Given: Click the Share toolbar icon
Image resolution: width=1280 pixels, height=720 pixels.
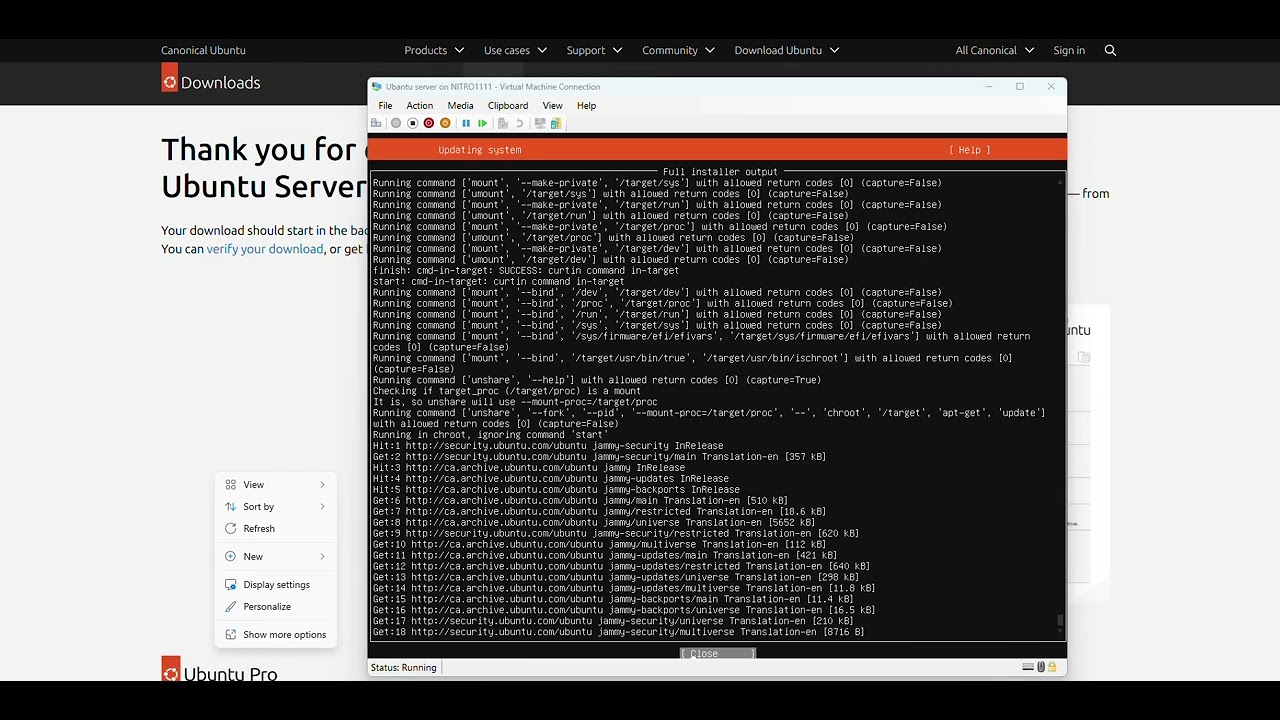Looking at the screenshot, I should pos(556,123).
